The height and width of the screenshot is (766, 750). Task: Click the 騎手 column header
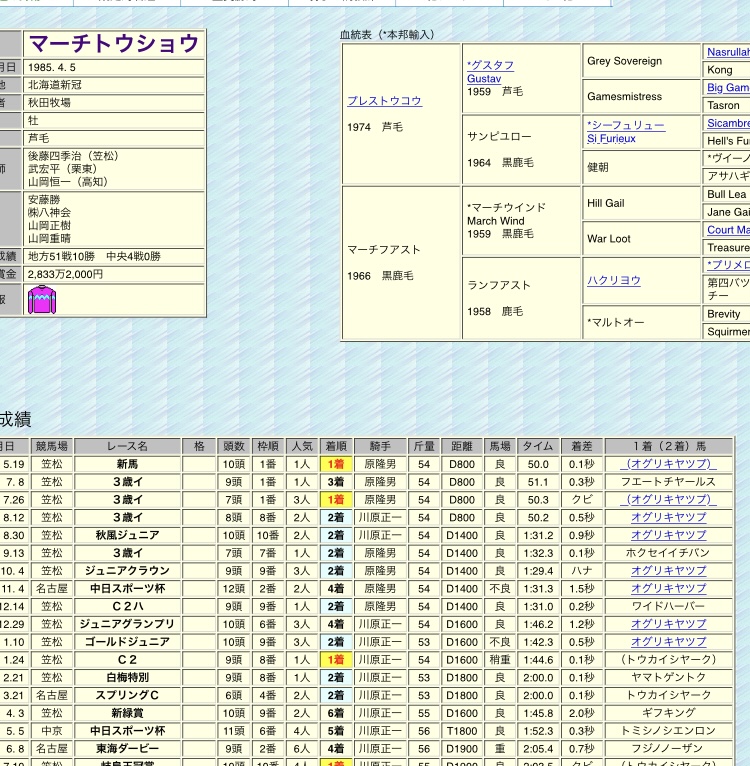click(380, 446)
